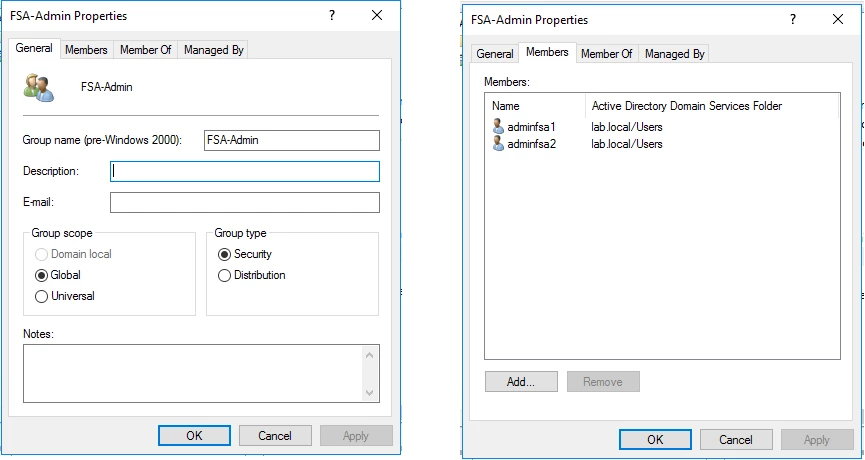Click lab.local/Users folder for adminfsa1
The image size is (865, 460).
[627, 127]
